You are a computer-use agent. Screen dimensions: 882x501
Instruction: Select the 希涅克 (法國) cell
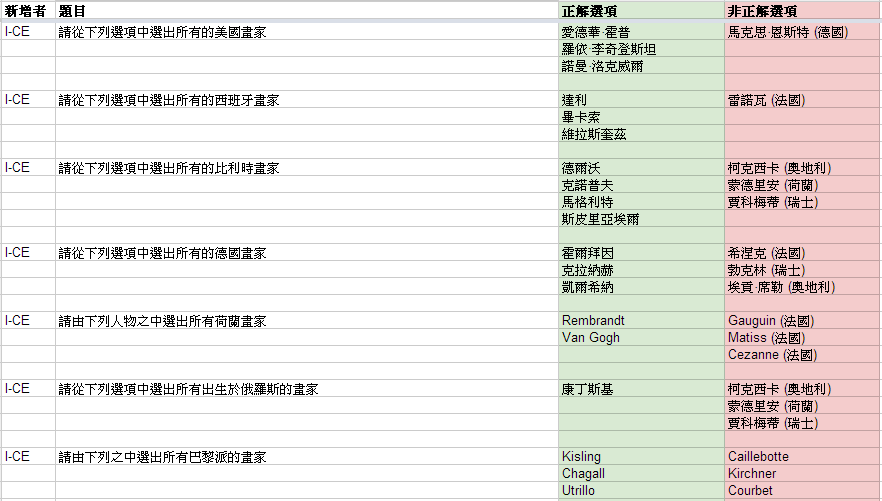pyautogui.click(x=803, y=253)
